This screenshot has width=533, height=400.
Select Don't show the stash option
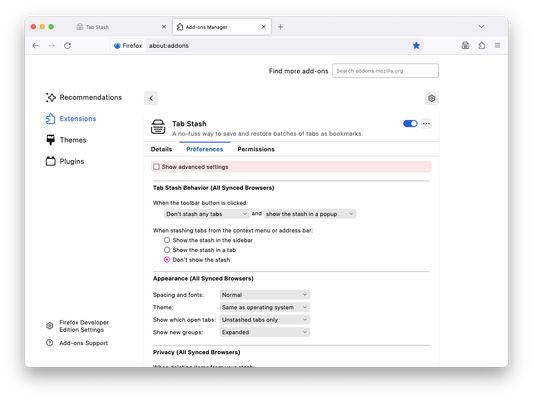(167, 260)
